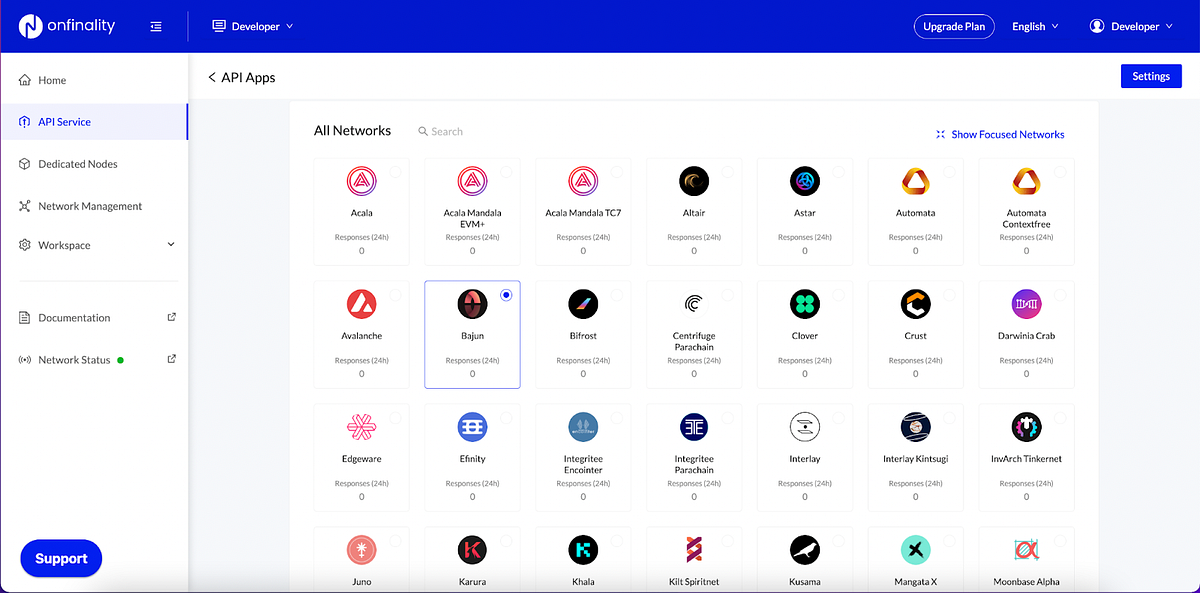Click the Kusama bird logo

[x=805, y=550]
